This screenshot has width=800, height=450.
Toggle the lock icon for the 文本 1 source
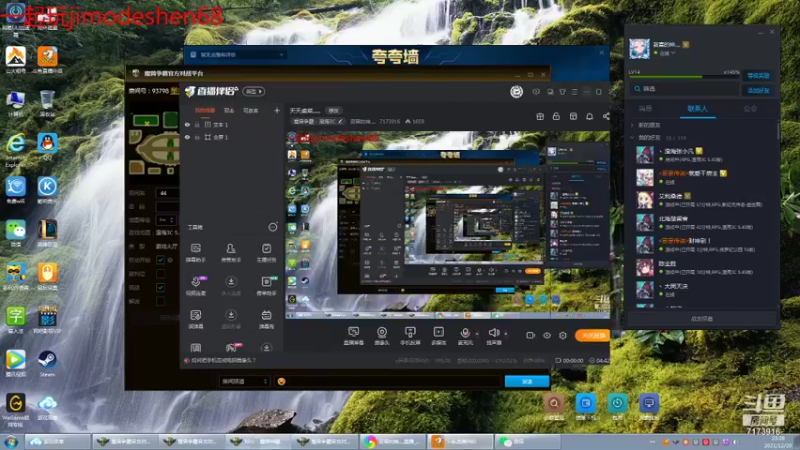tap(197, 124)
